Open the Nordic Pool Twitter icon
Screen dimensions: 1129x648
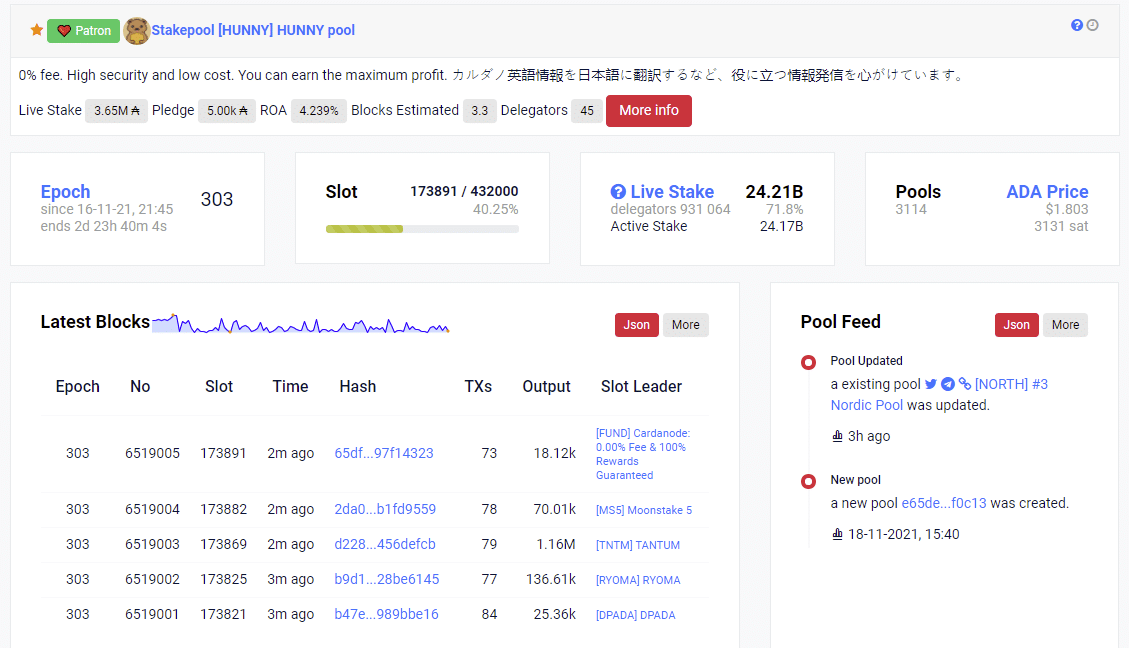click(931, 384)
